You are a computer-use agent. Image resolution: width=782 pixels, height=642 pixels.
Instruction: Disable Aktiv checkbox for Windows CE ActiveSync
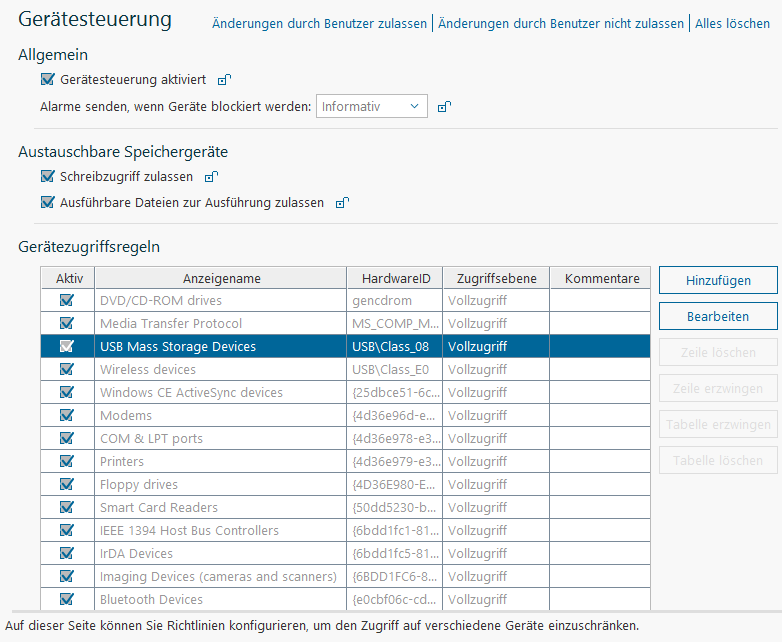[x=66, y=392]
